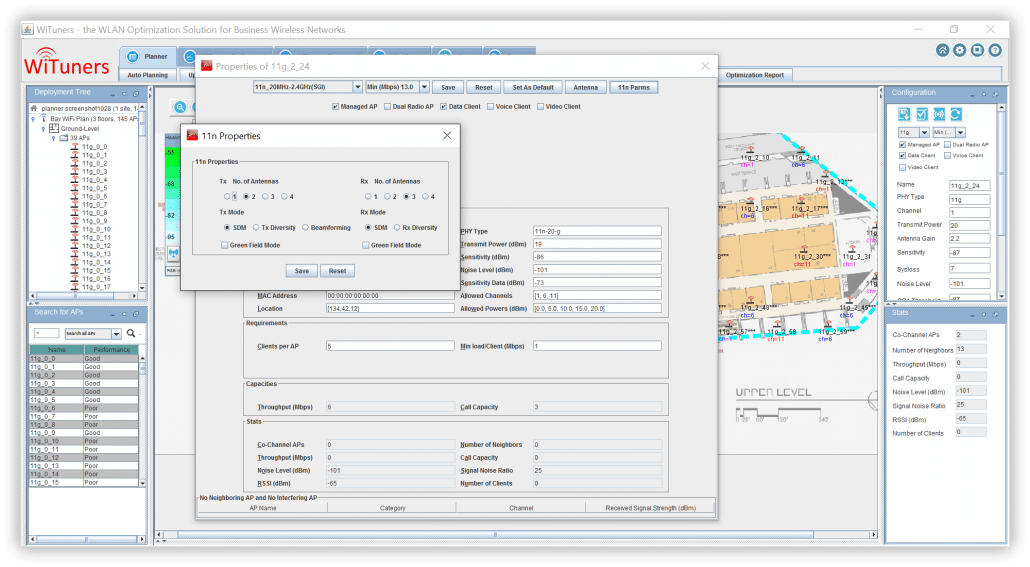Collapse the Bay WiFi Plan tree node
This screenshot has height=567, width=1030.
[34, 120]
